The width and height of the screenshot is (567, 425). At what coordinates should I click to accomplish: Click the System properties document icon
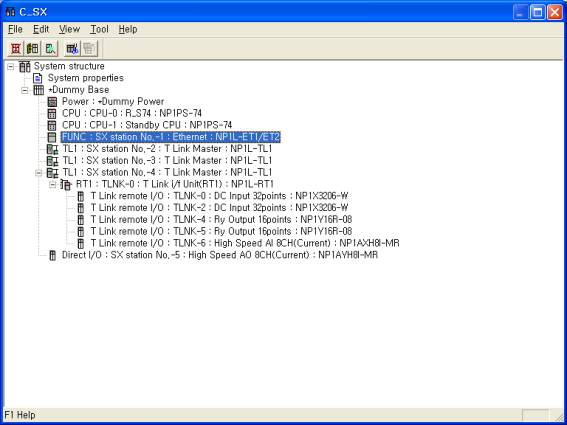pyautogui.click(x=38, y=78)
